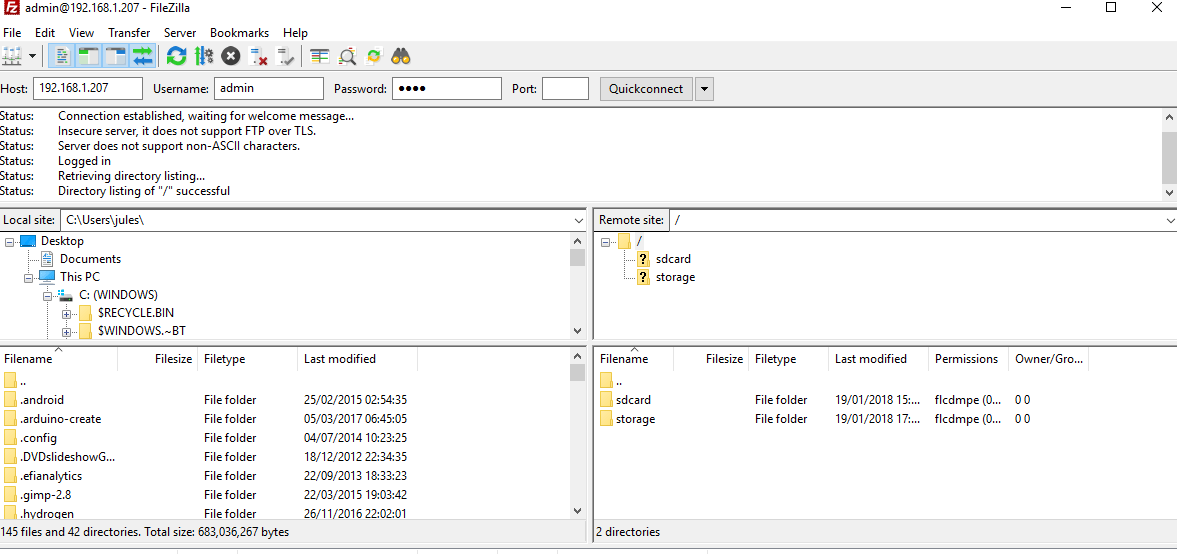Toggle message log display
1177x554 pixels.
click(x=60, y=56)
